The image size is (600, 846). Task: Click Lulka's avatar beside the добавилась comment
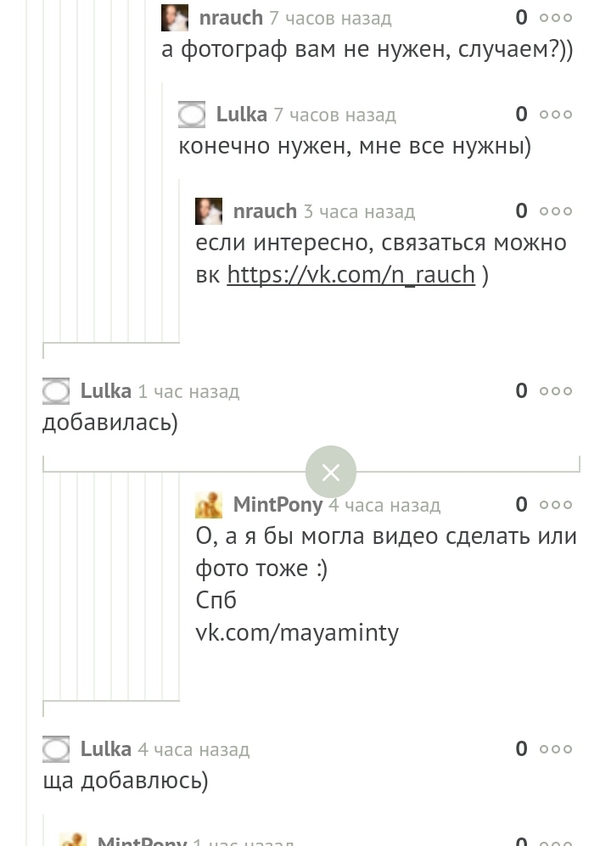tap(56, 391)
